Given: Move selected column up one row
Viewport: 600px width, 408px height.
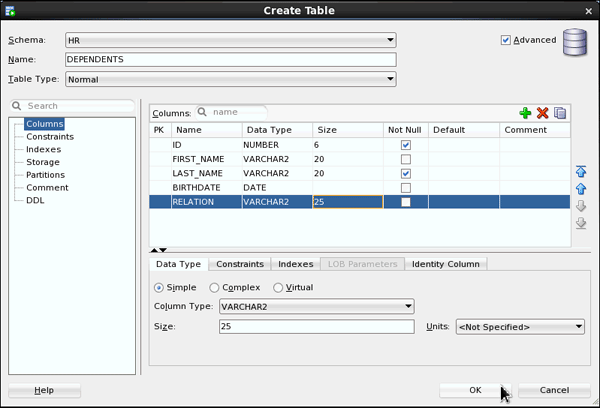Looking at the screenshot, I should pos(581,189).
